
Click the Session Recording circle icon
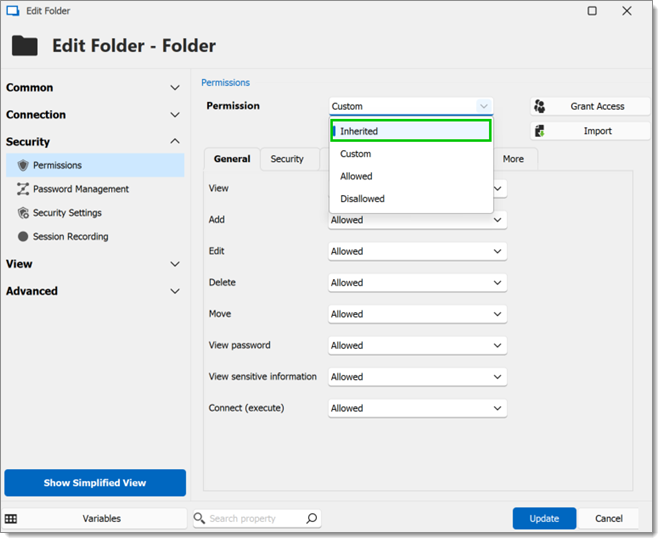point(23,237)
